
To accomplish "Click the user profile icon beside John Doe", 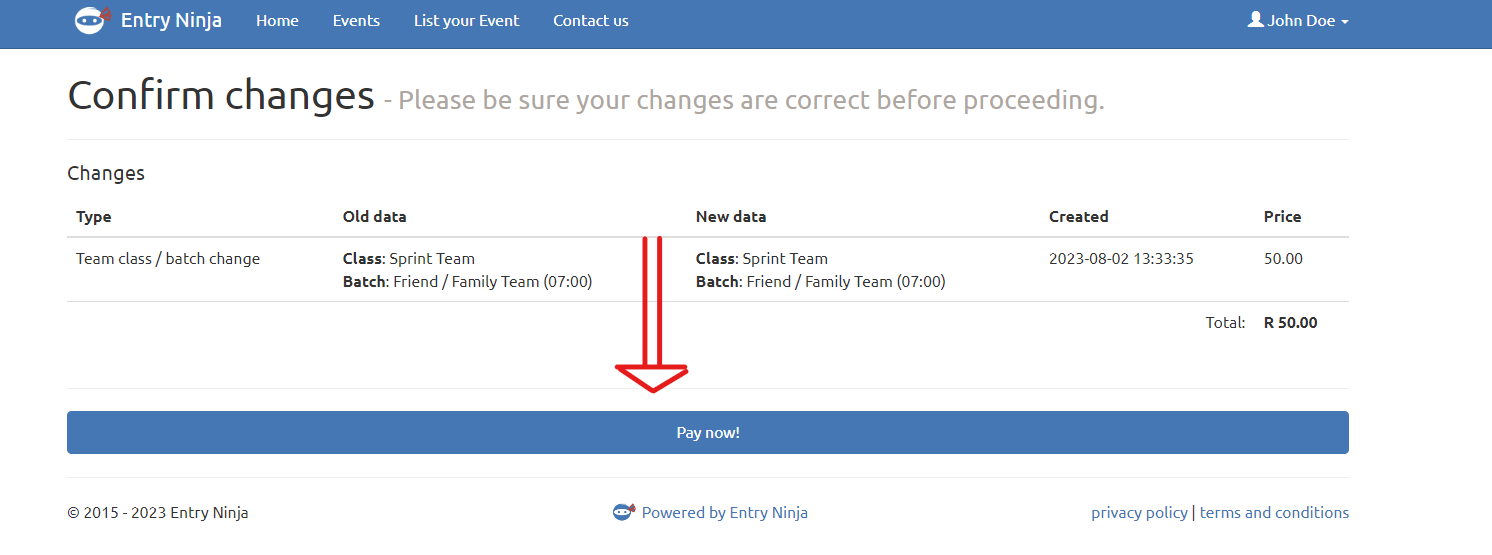I will (x=1256, y=20).
